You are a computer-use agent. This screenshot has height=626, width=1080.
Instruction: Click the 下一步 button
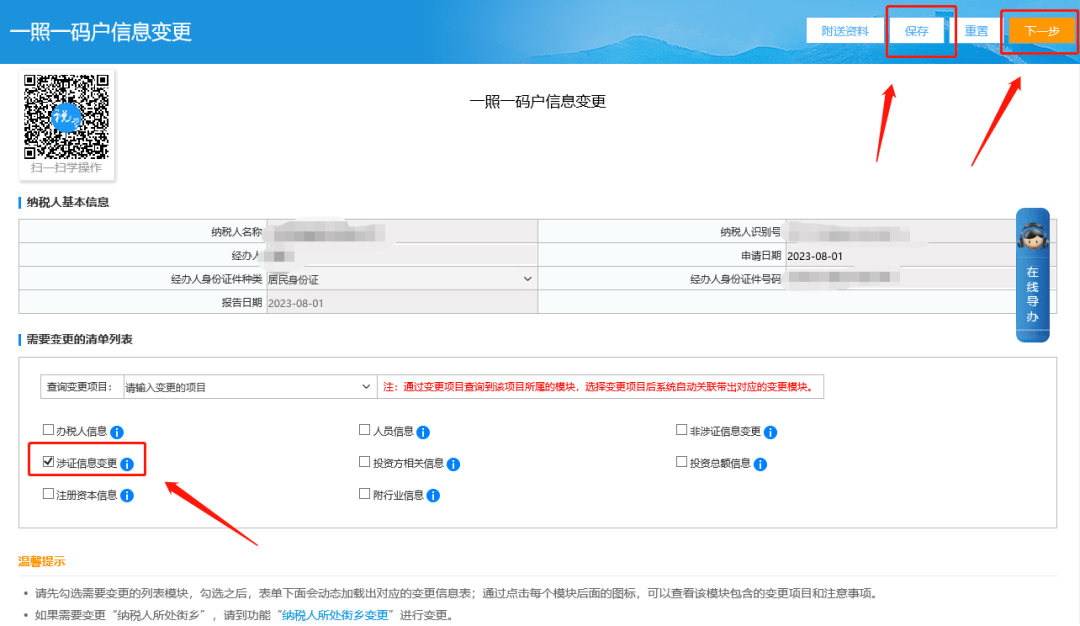(x=1039, y=30)
